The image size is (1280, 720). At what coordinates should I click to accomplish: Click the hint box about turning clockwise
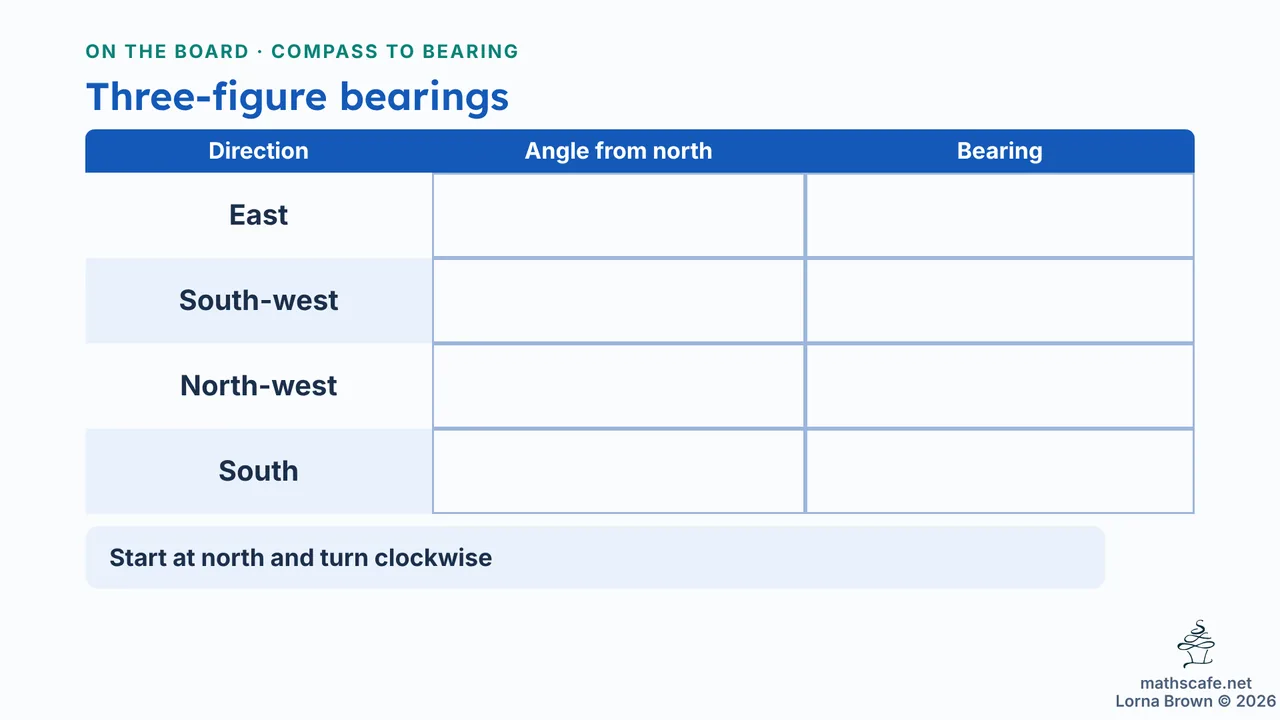tap(595, 557)
